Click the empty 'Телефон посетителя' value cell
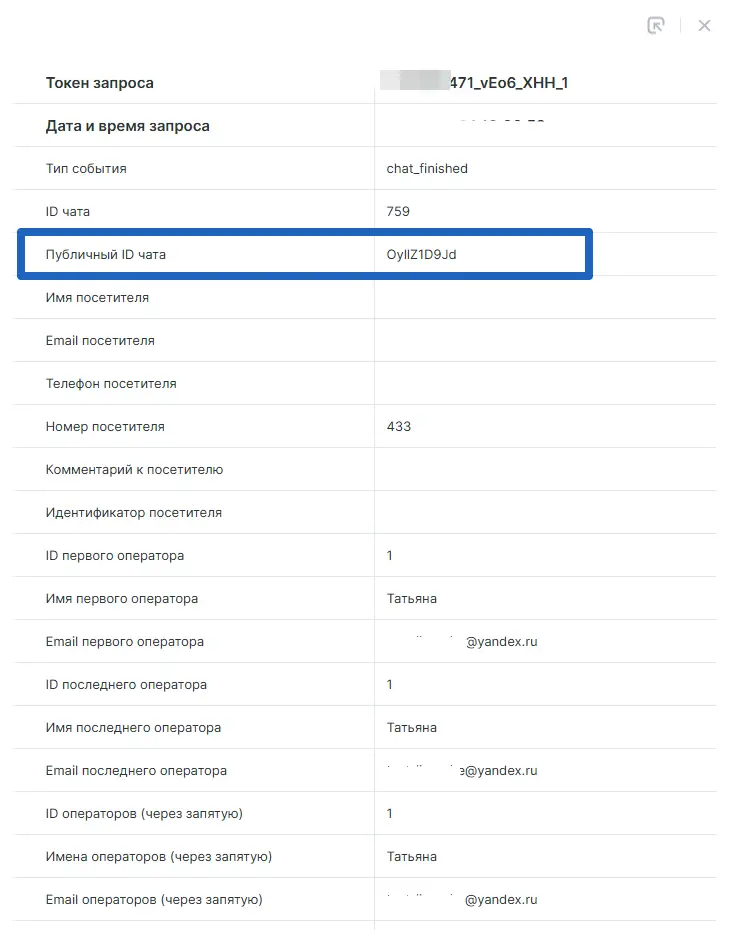The image size is (732, 930). 545,383
